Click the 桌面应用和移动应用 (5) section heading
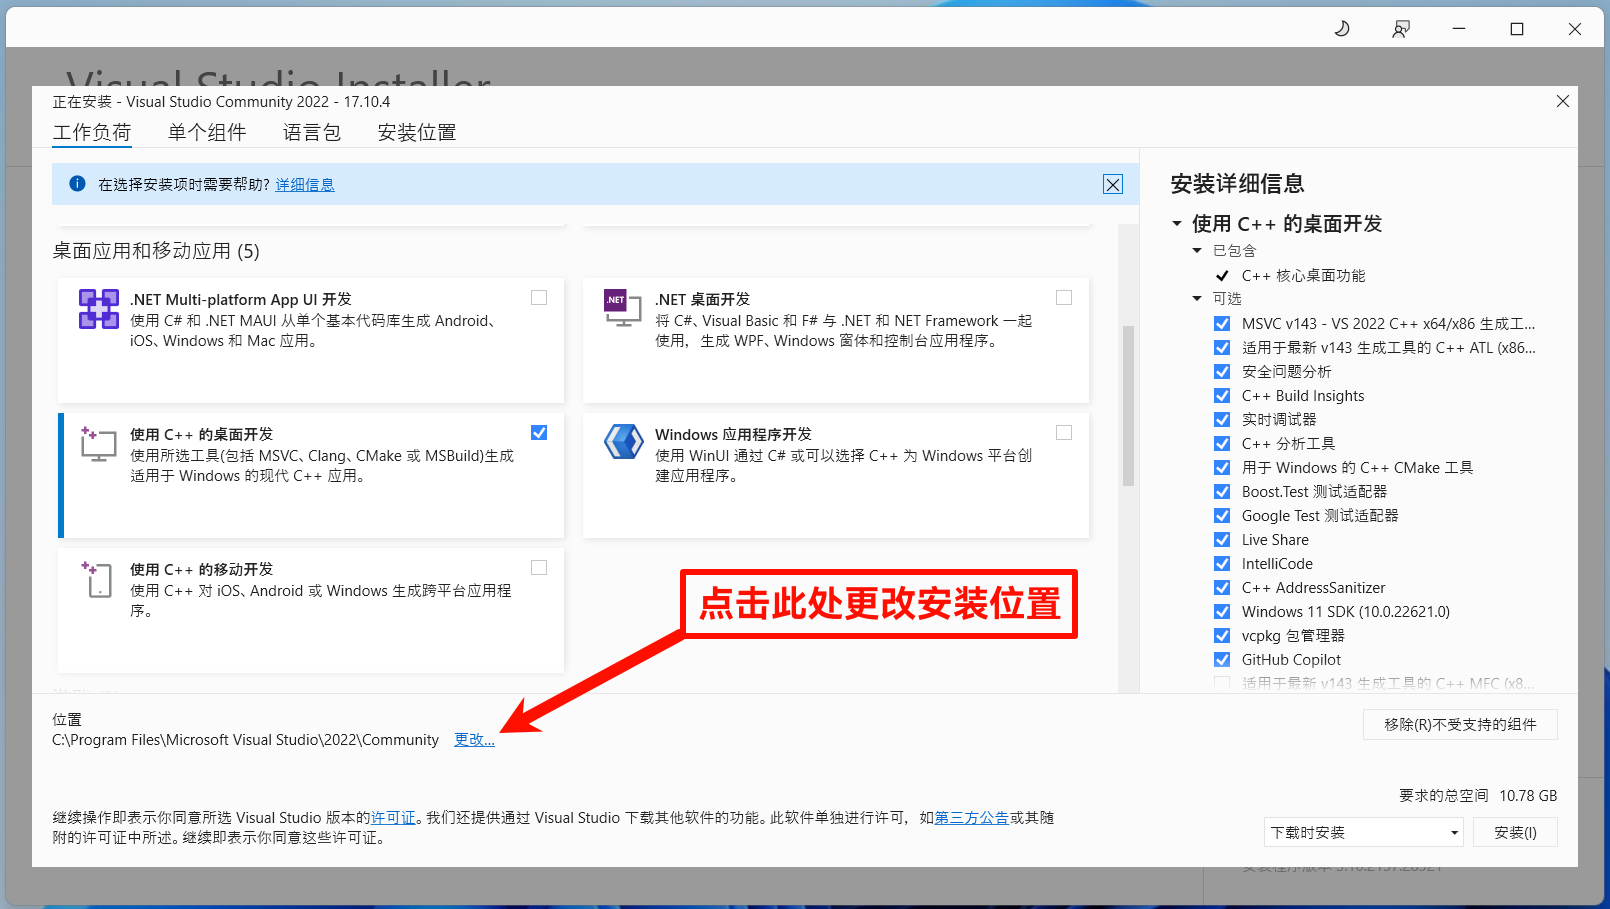The width and height of the screenshot is (1610, 909). pos(156,251)
